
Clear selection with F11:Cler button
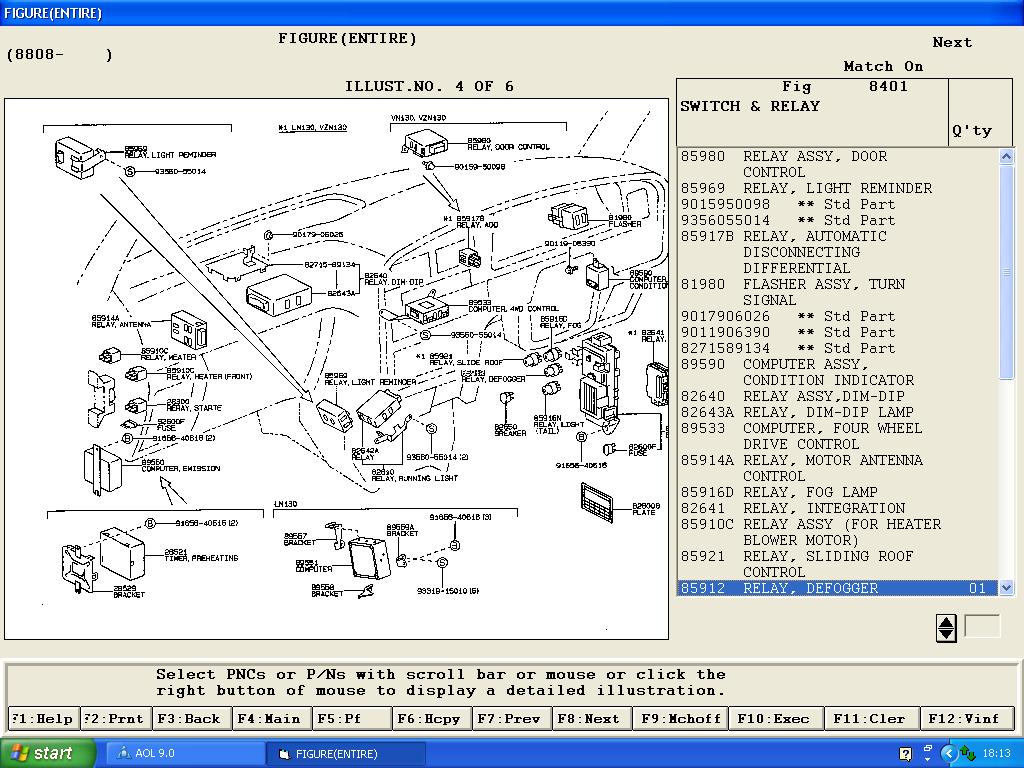pyautogui.click(x=869, y=718)
